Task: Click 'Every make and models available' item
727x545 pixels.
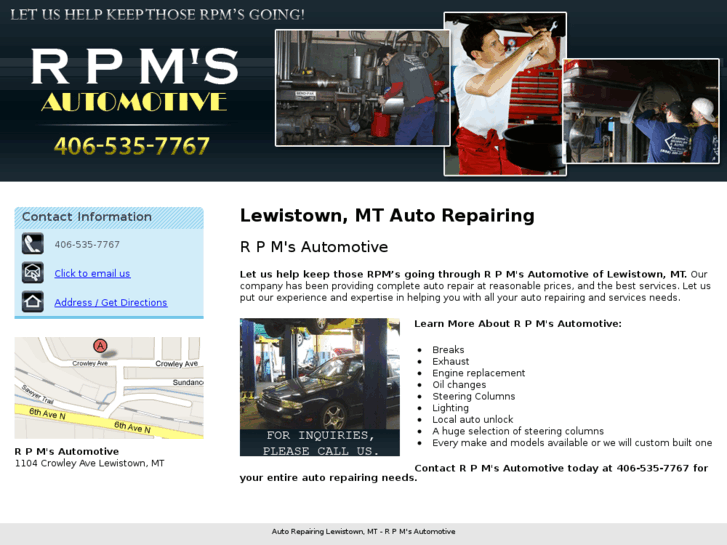Action: point(572,442)
